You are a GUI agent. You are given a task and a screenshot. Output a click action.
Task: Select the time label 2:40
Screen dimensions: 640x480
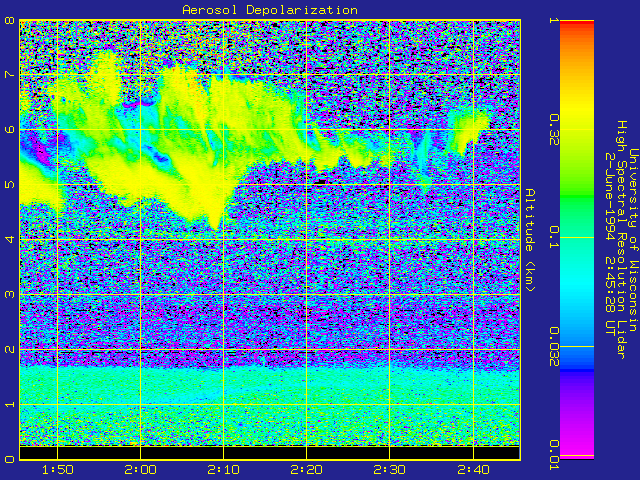pos(473,470)
